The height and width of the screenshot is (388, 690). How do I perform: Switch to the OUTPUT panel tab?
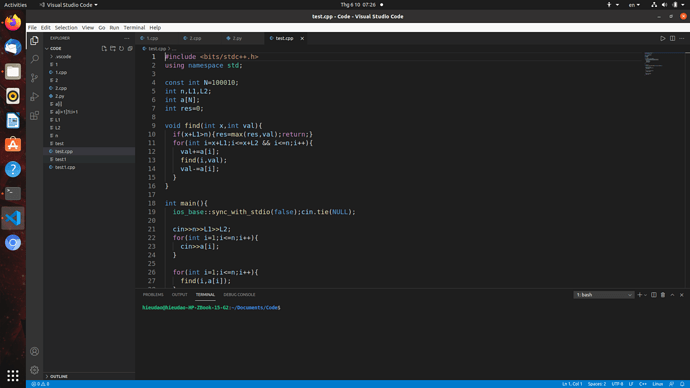[x=180, y=295]
